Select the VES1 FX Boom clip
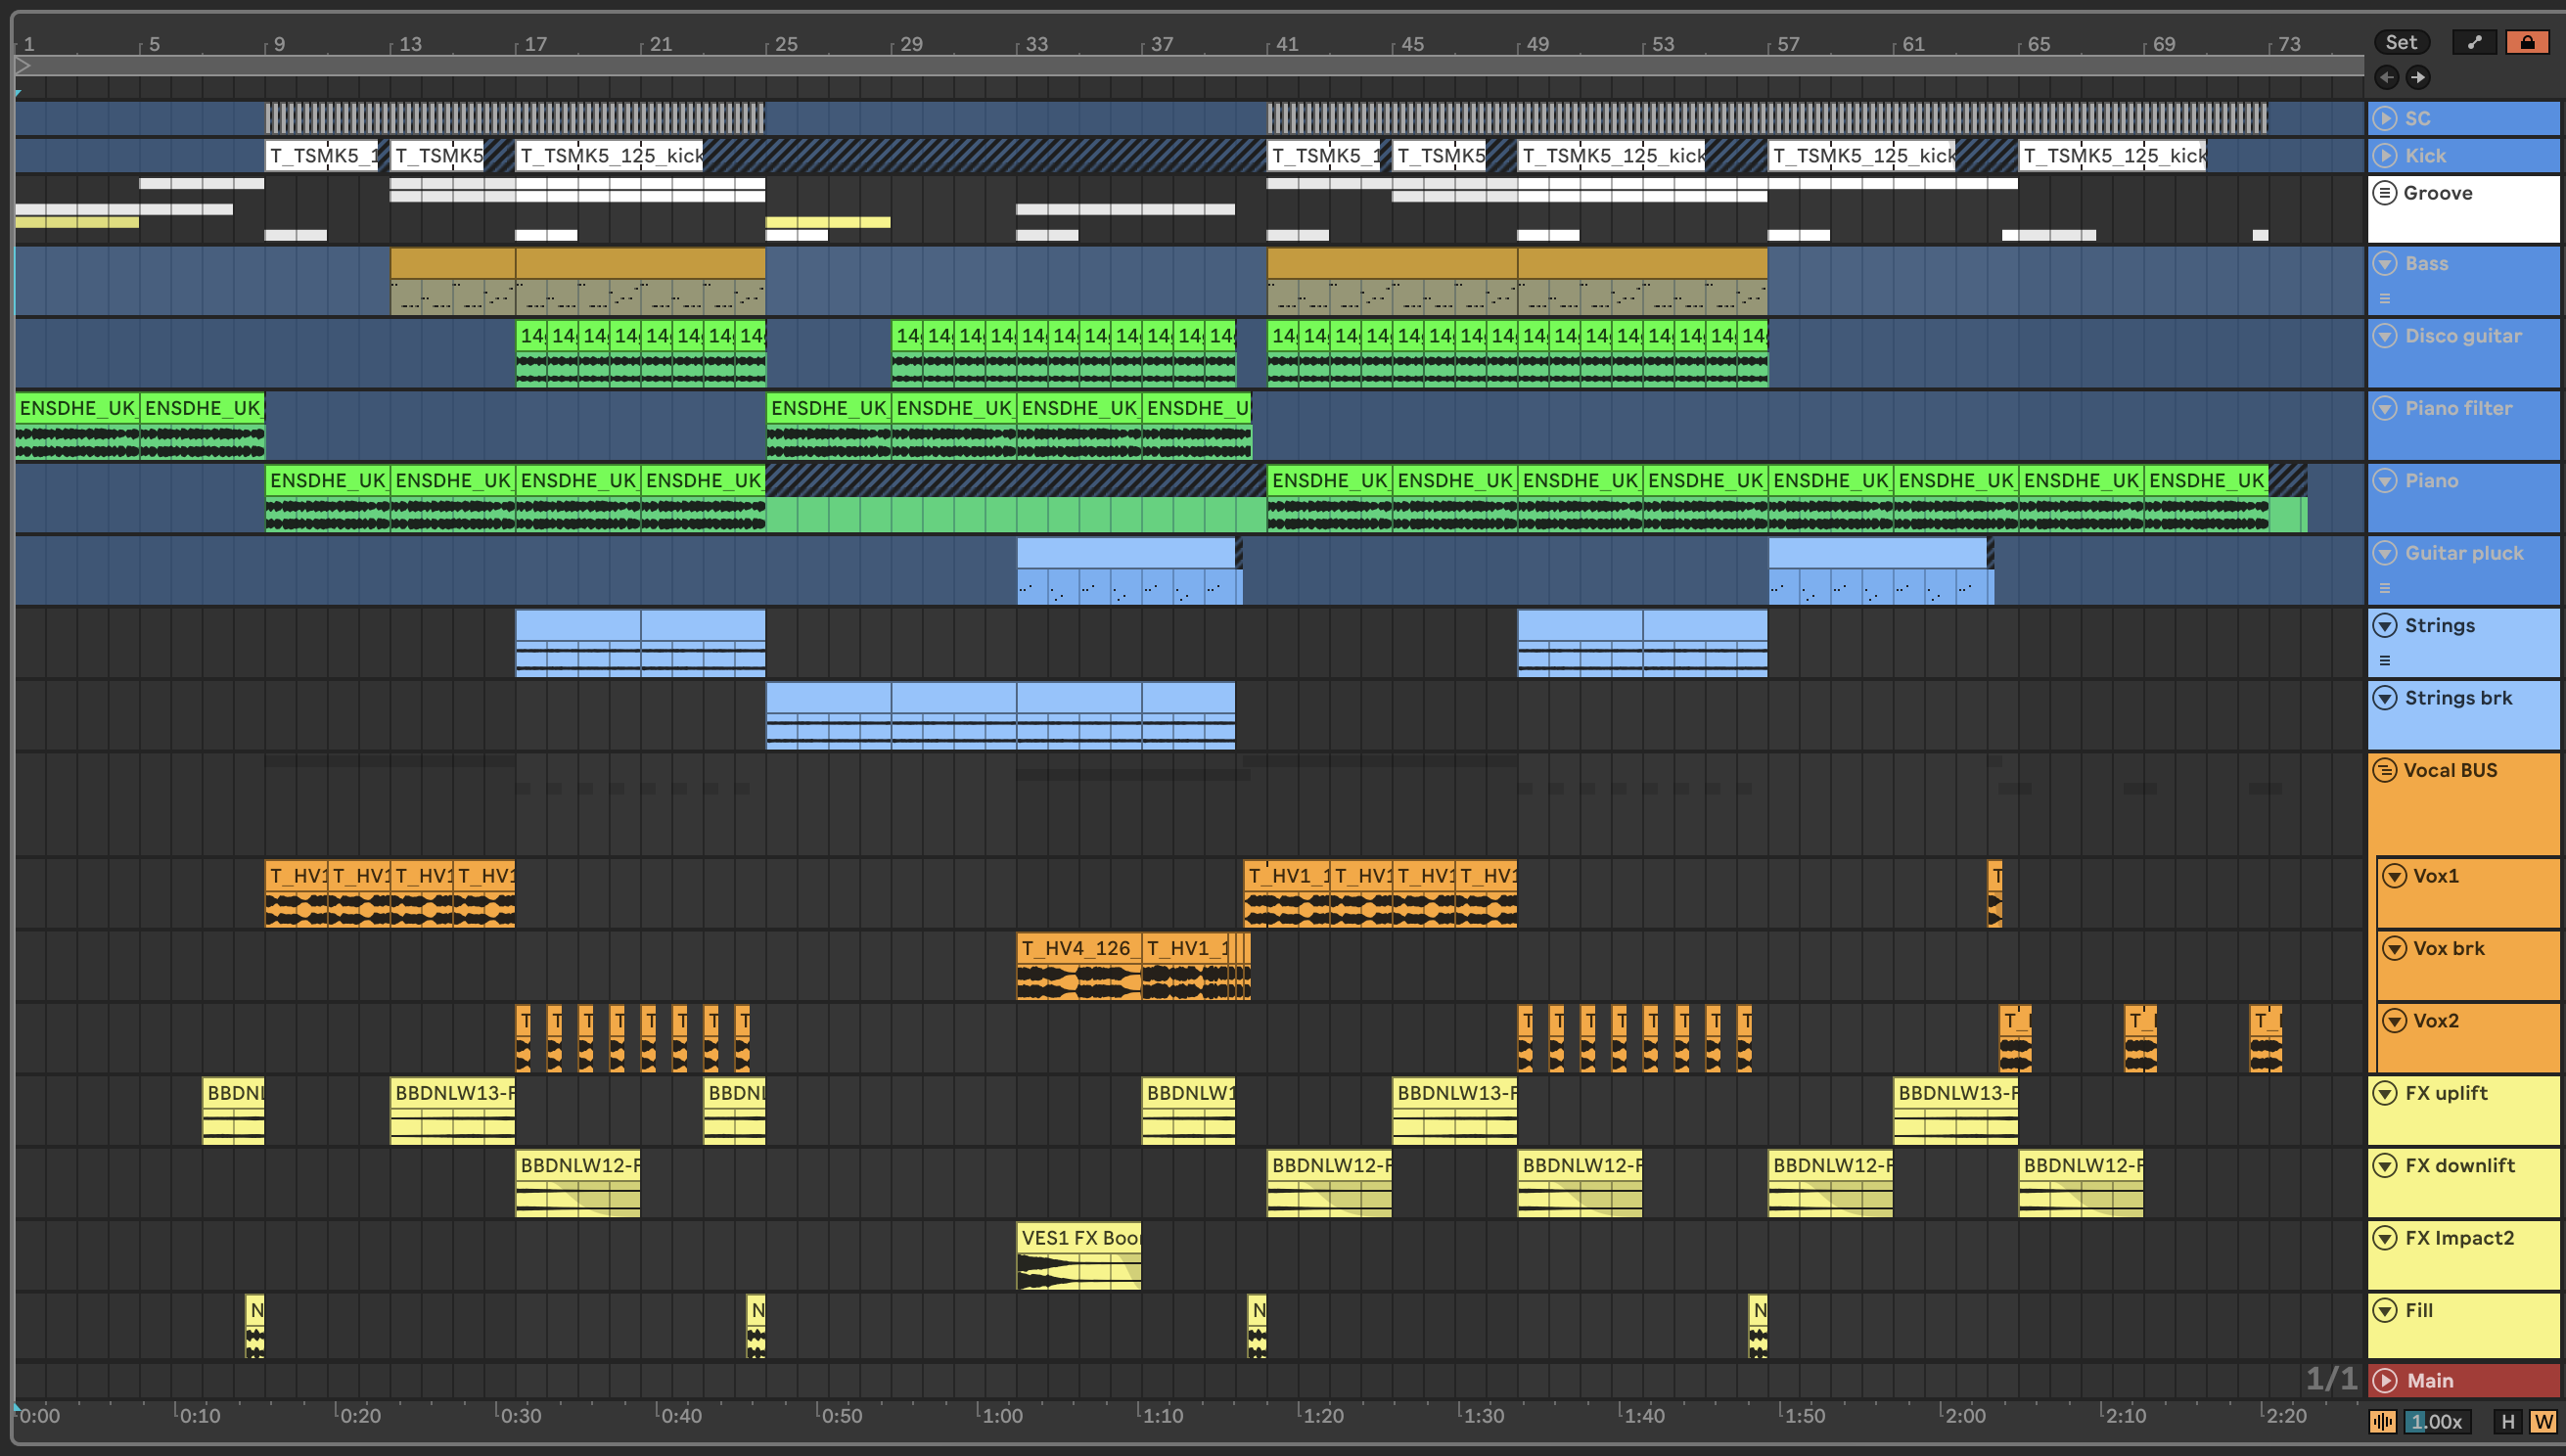 coord(1078,1238)
